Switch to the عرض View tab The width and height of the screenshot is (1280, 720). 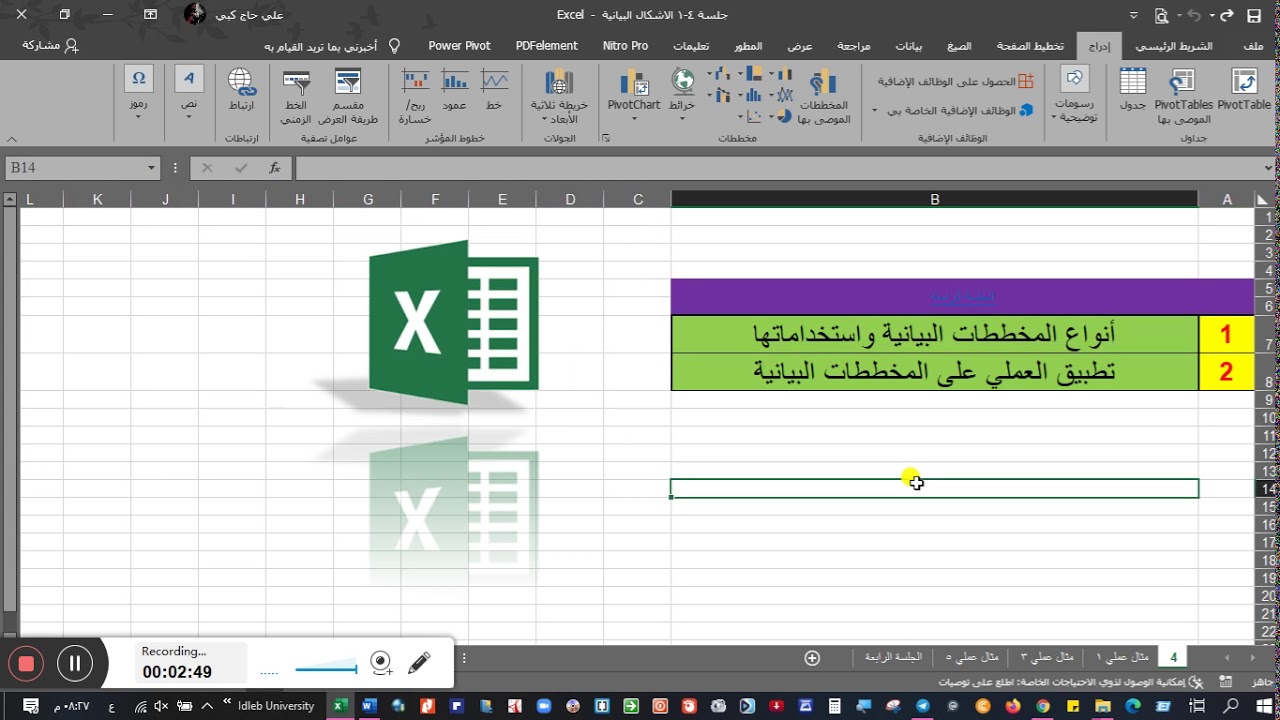(799, 46)
